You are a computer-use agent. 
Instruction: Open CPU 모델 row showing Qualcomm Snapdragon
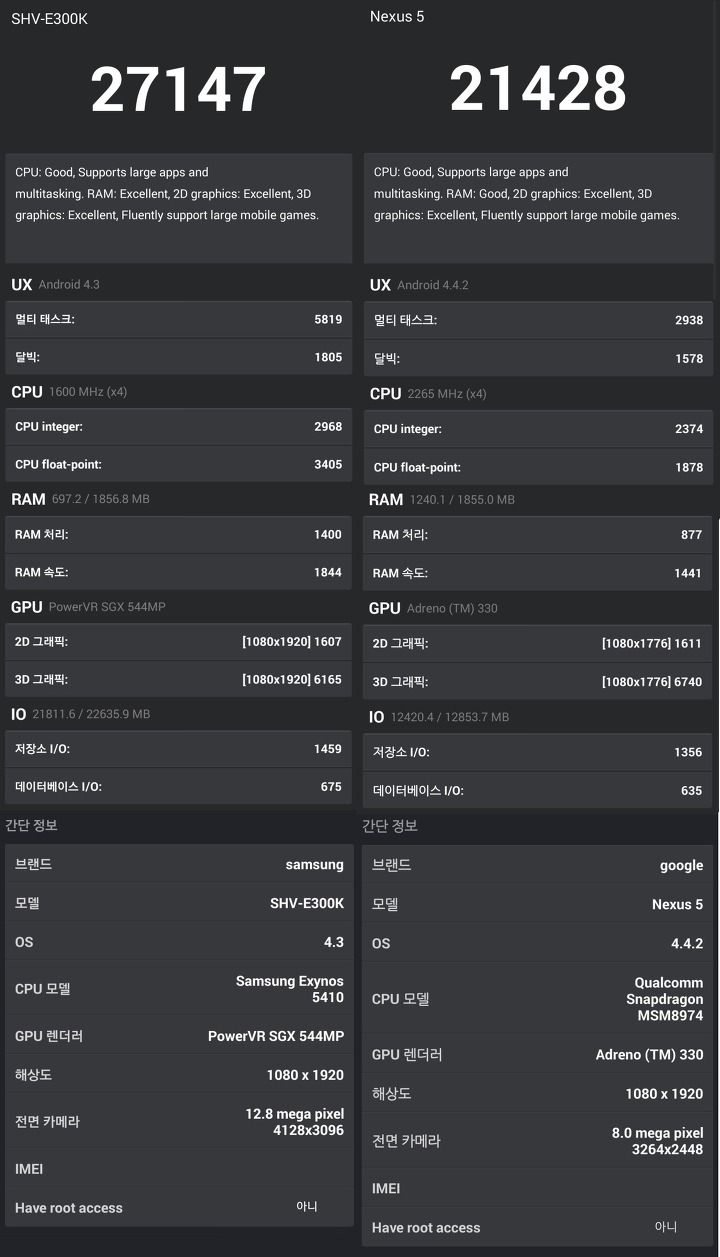click(x=538, y=999)
